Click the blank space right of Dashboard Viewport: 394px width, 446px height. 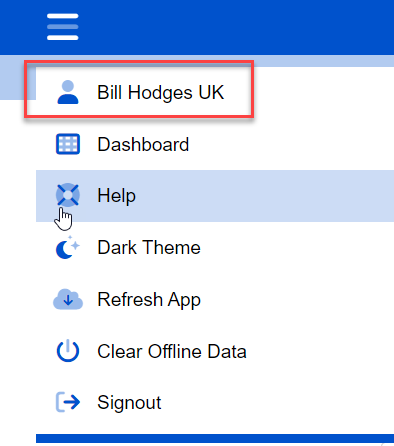click(x=290, y=144)
